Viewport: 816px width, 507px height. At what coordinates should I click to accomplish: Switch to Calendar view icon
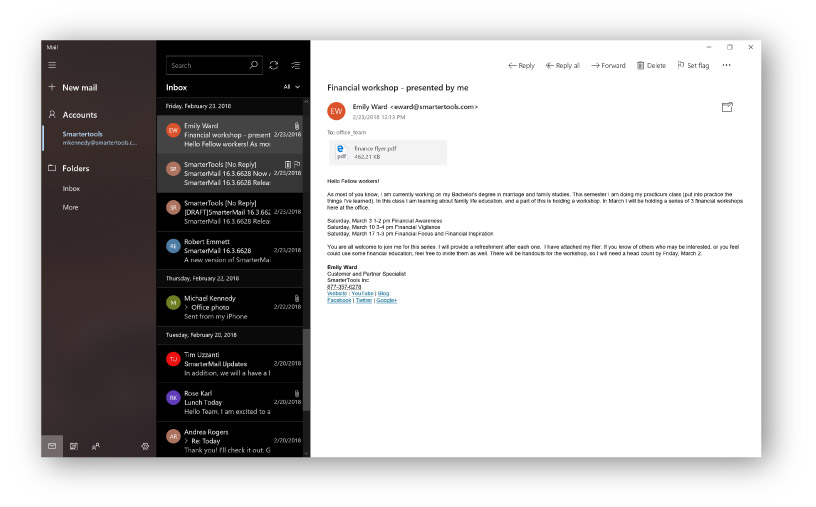74,446
